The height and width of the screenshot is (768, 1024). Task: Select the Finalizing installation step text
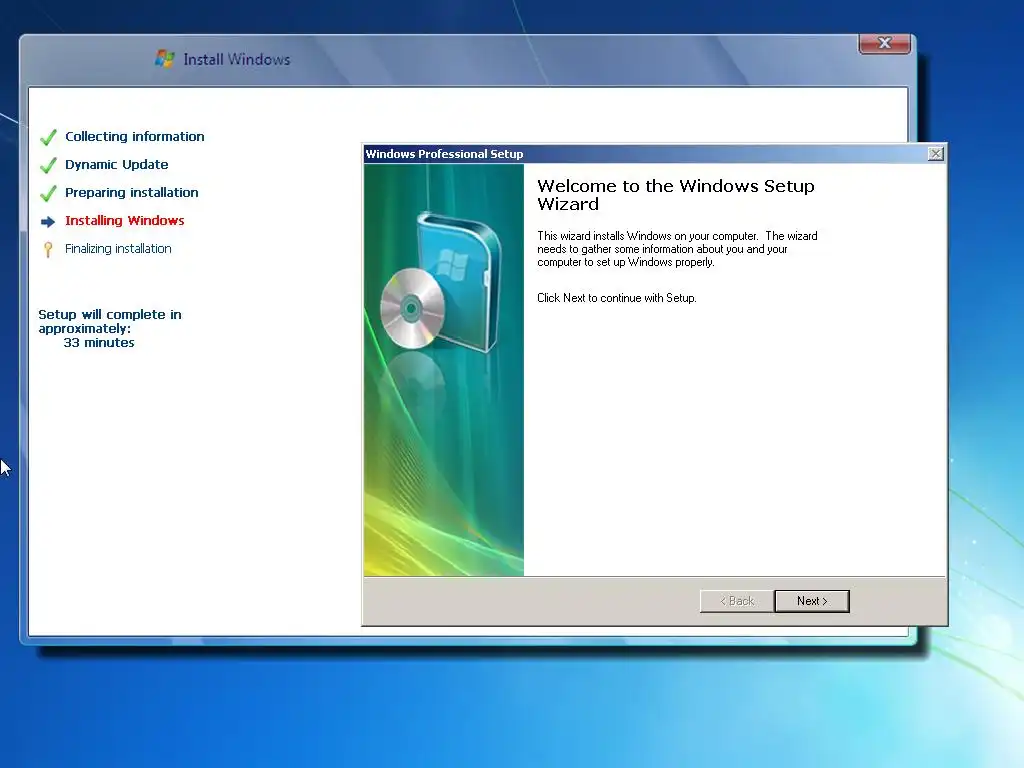[x=118, y=249]
